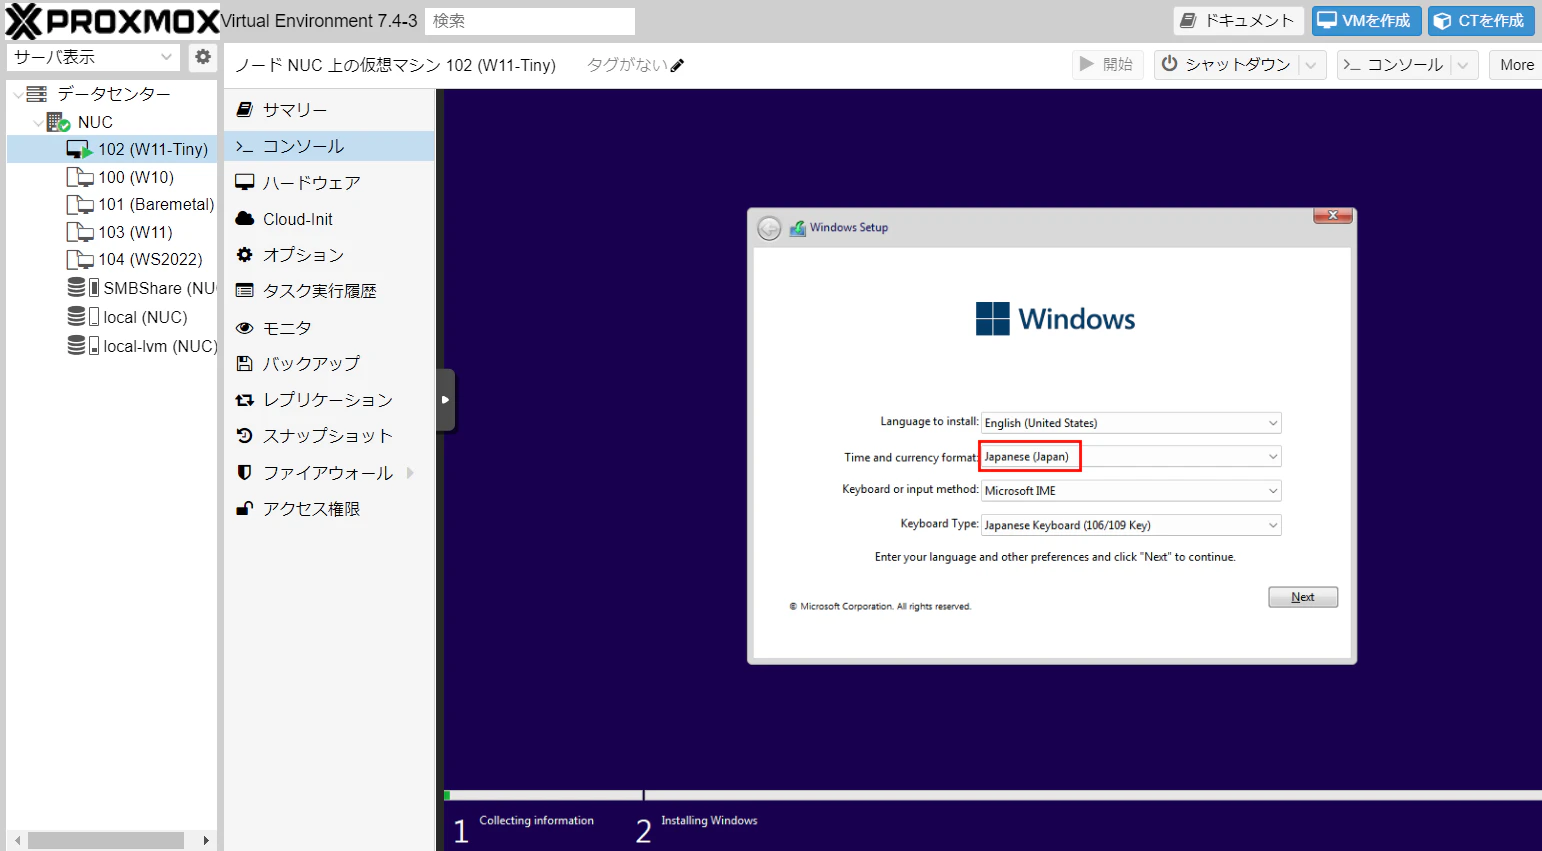Open the サマリー tab
This screenshot has width=1542, height=851.
[x=329, y=110]
